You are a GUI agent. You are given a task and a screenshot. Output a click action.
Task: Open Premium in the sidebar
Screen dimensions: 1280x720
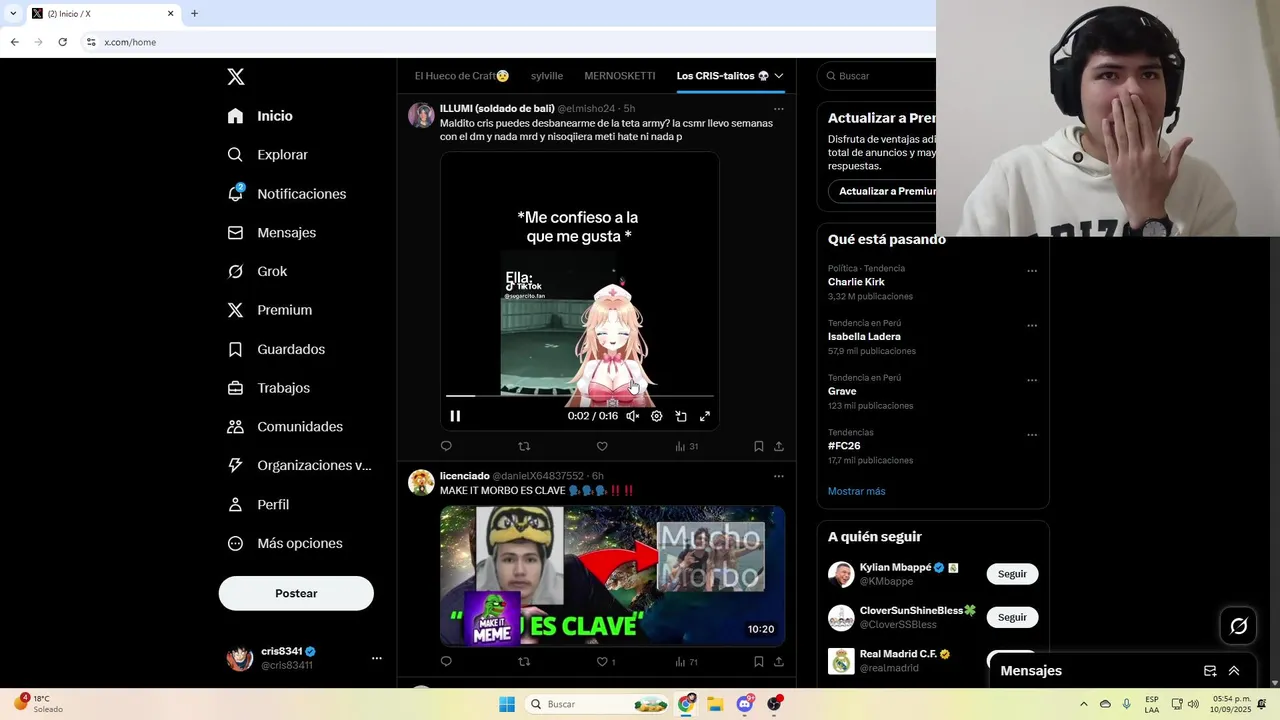pyautogui.click(x=269, y=310)
